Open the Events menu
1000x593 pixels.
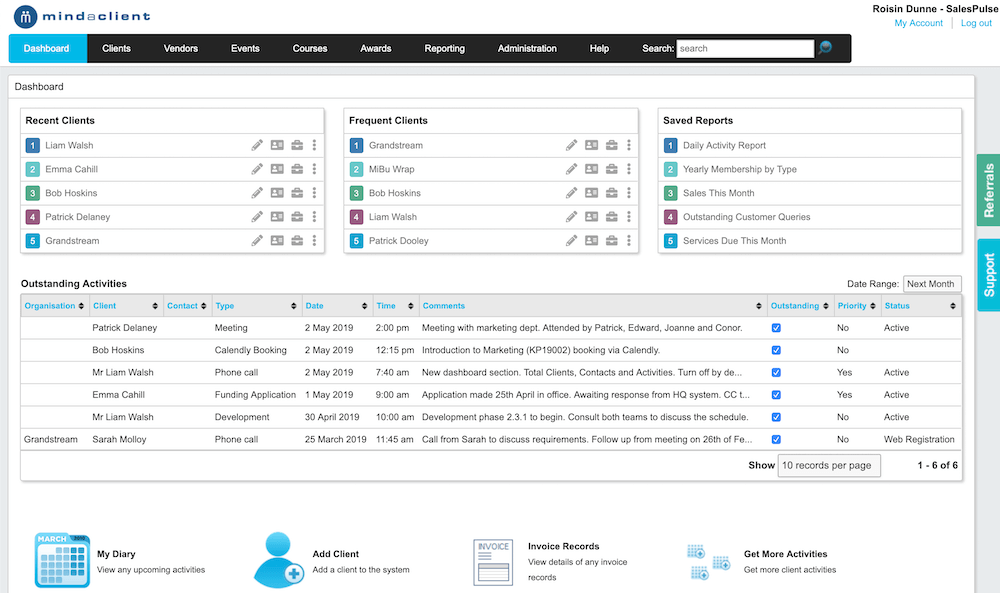coord(245,48)
